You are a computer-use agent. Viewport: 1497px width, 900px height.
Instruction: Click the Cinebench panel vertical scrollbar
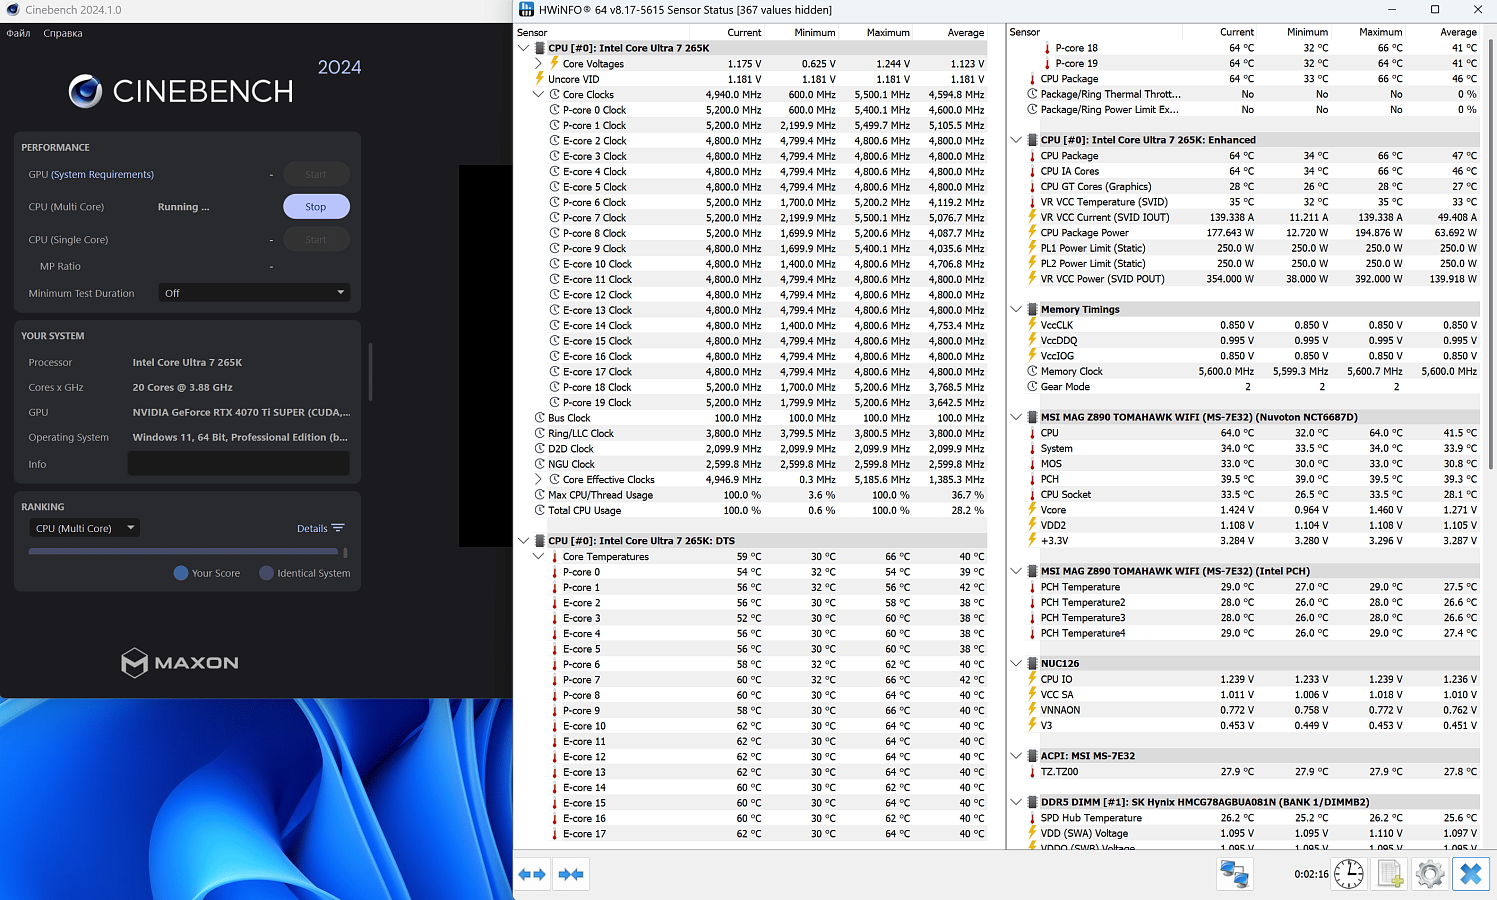tap(371, 372)
